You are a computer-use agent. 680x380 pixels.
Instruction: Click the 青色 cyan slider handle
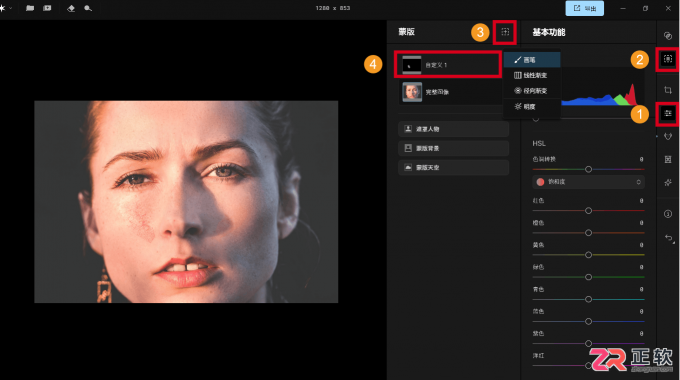[588, 299]
